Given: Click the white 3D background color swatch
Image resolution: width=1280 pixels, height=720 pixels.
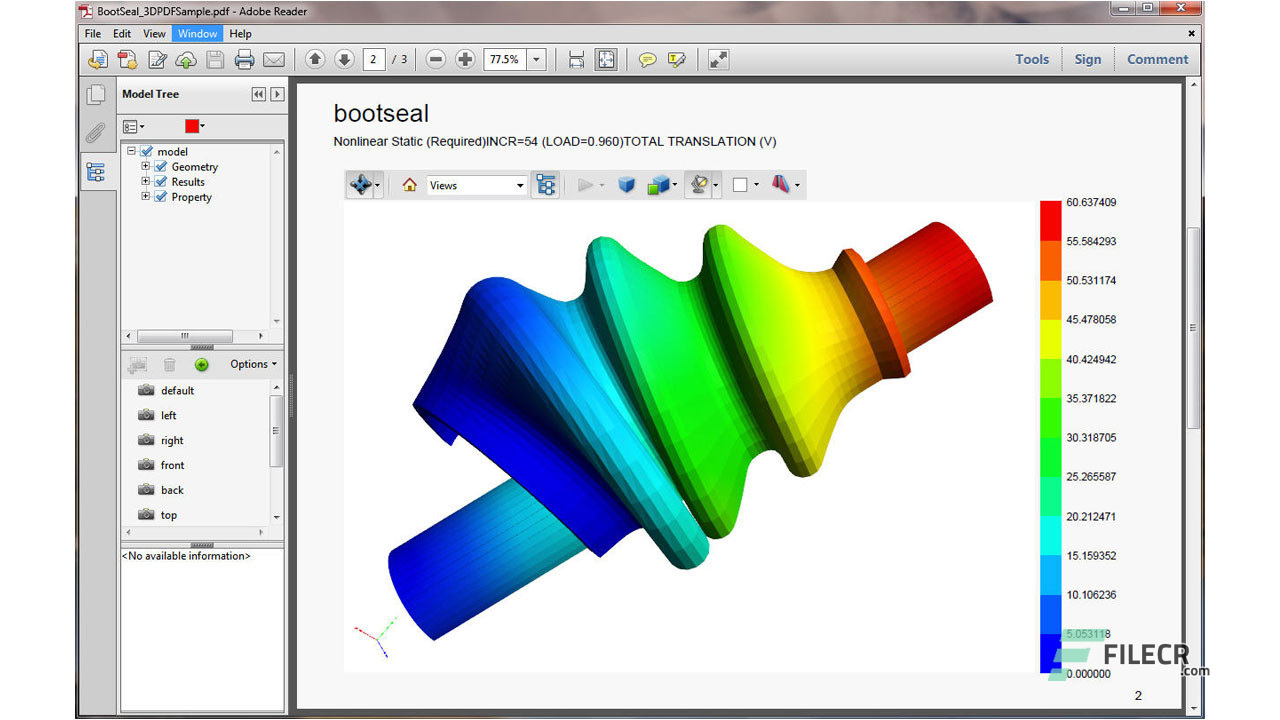Looking at the screenshot, I should [740, 185].
